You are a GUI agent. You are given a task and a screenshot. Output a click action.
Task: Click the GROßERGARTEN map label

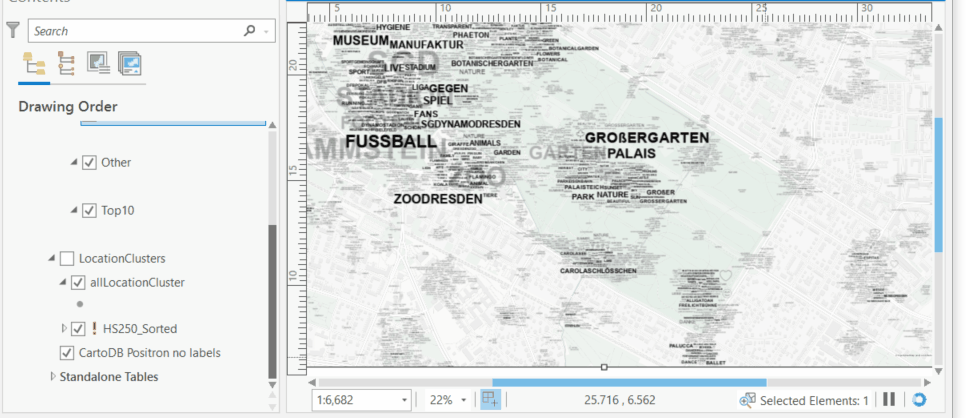click(x=647, y=137)
